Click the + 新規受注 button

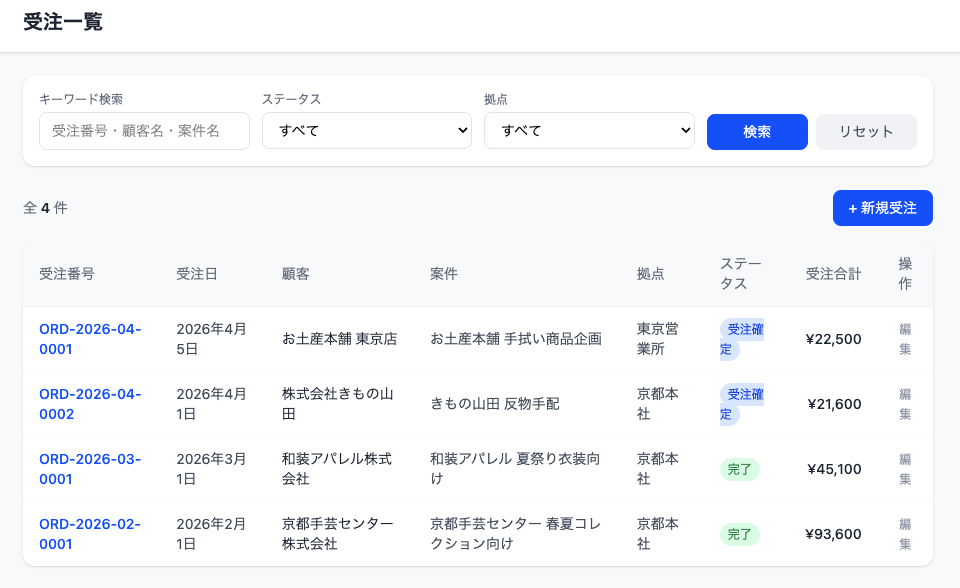point(883,208)
